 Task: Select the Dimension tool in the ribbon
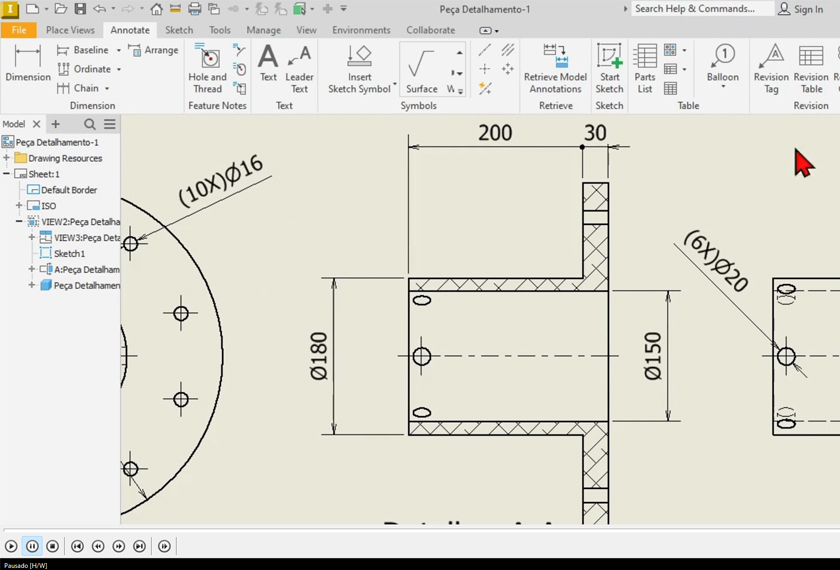(27, 63)
